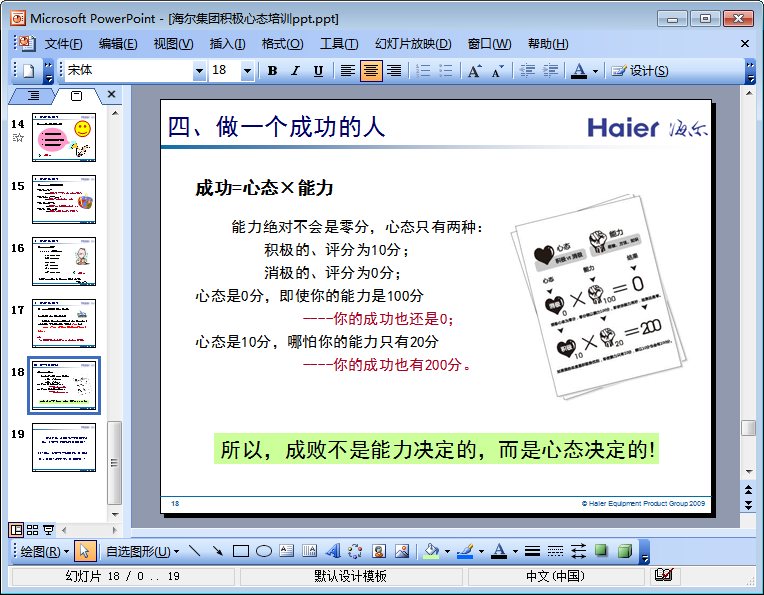Open fill color dropdown arrow
764x595 pixels.
point(447,551)
